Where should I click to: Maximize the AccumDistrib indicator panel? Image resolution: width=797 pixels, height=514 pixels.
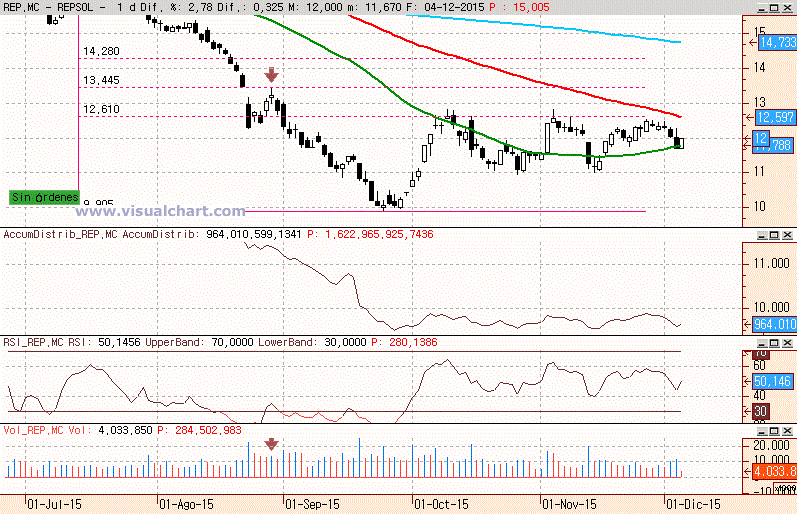(x=774, y=235)
